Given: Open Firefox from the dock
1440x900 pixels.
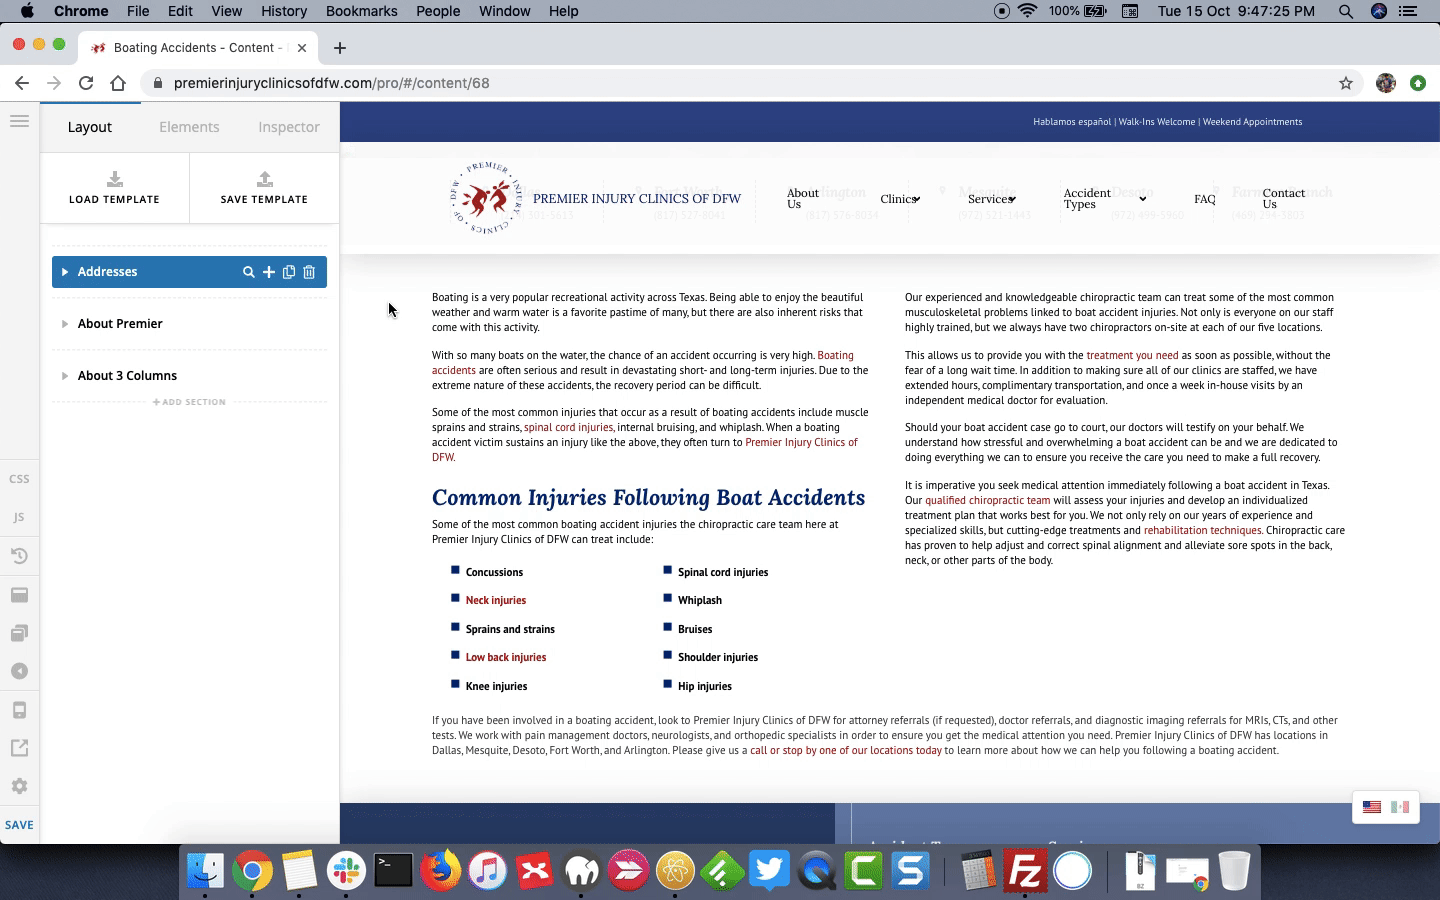Looking at the screenshot, I should coord(440,871).
